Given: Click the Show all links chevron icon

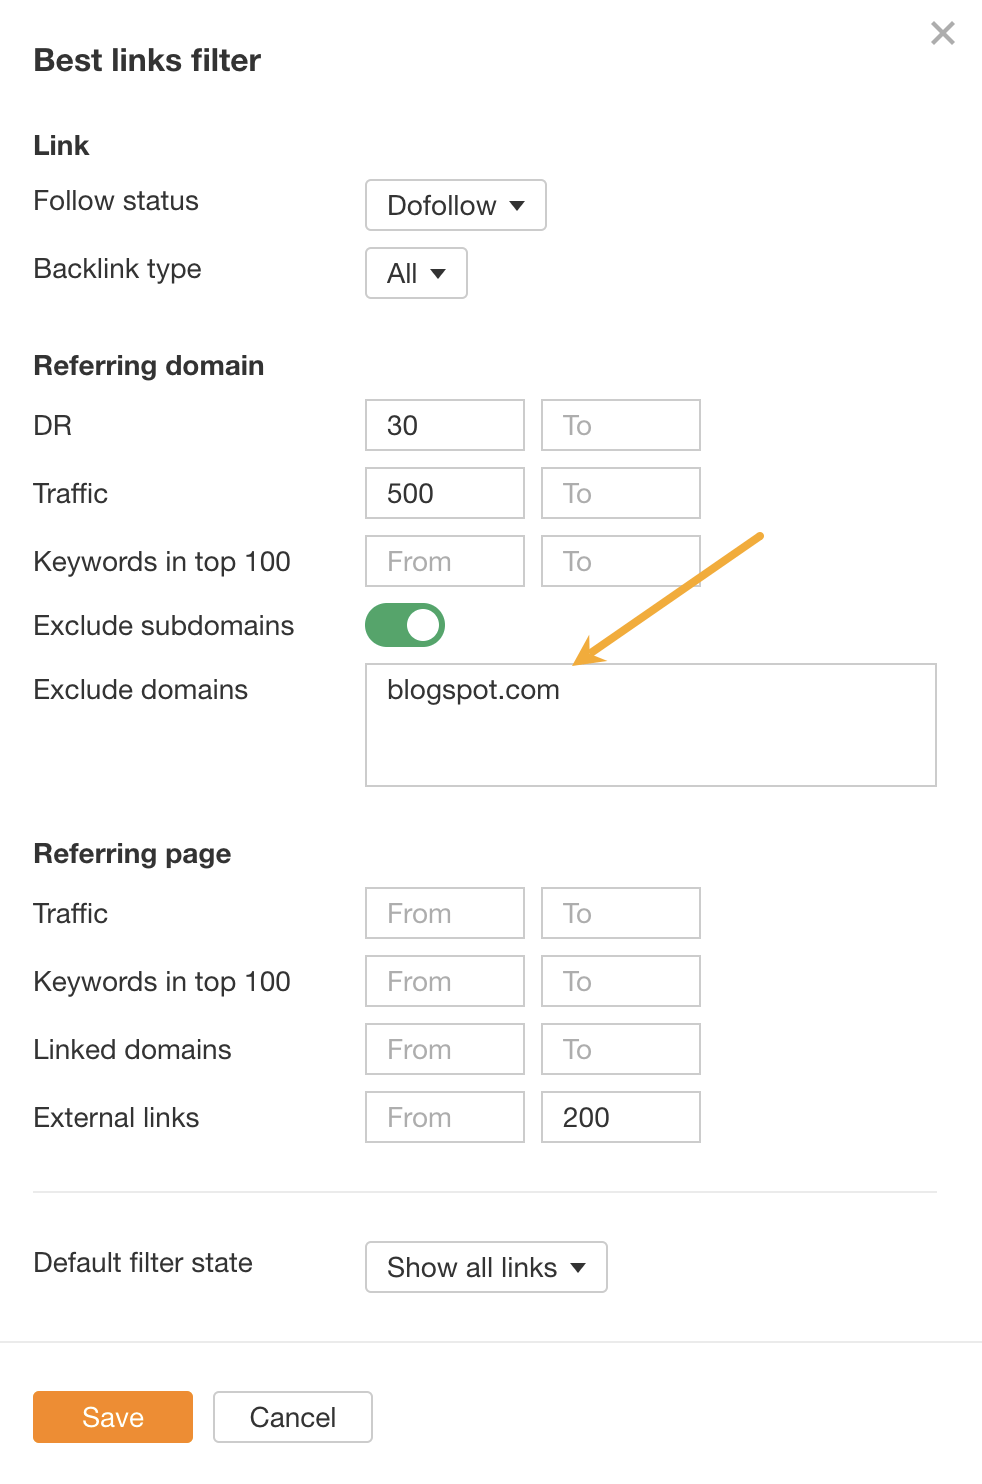Looking at the screenshot, I should coord(577,1267).
